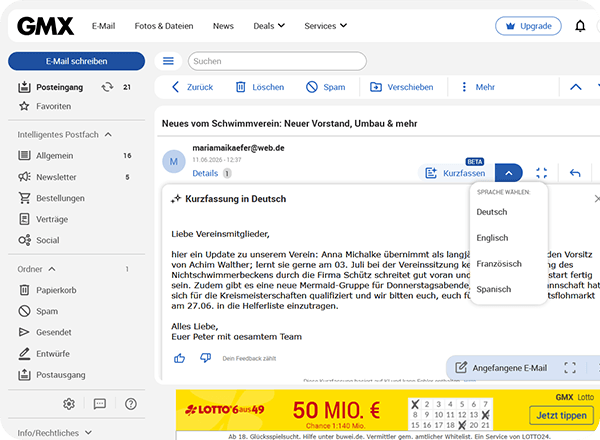Collapse the Intelligentes Postfach section
The width and height of the screenshot is (600, 440).
pos(64,135)
